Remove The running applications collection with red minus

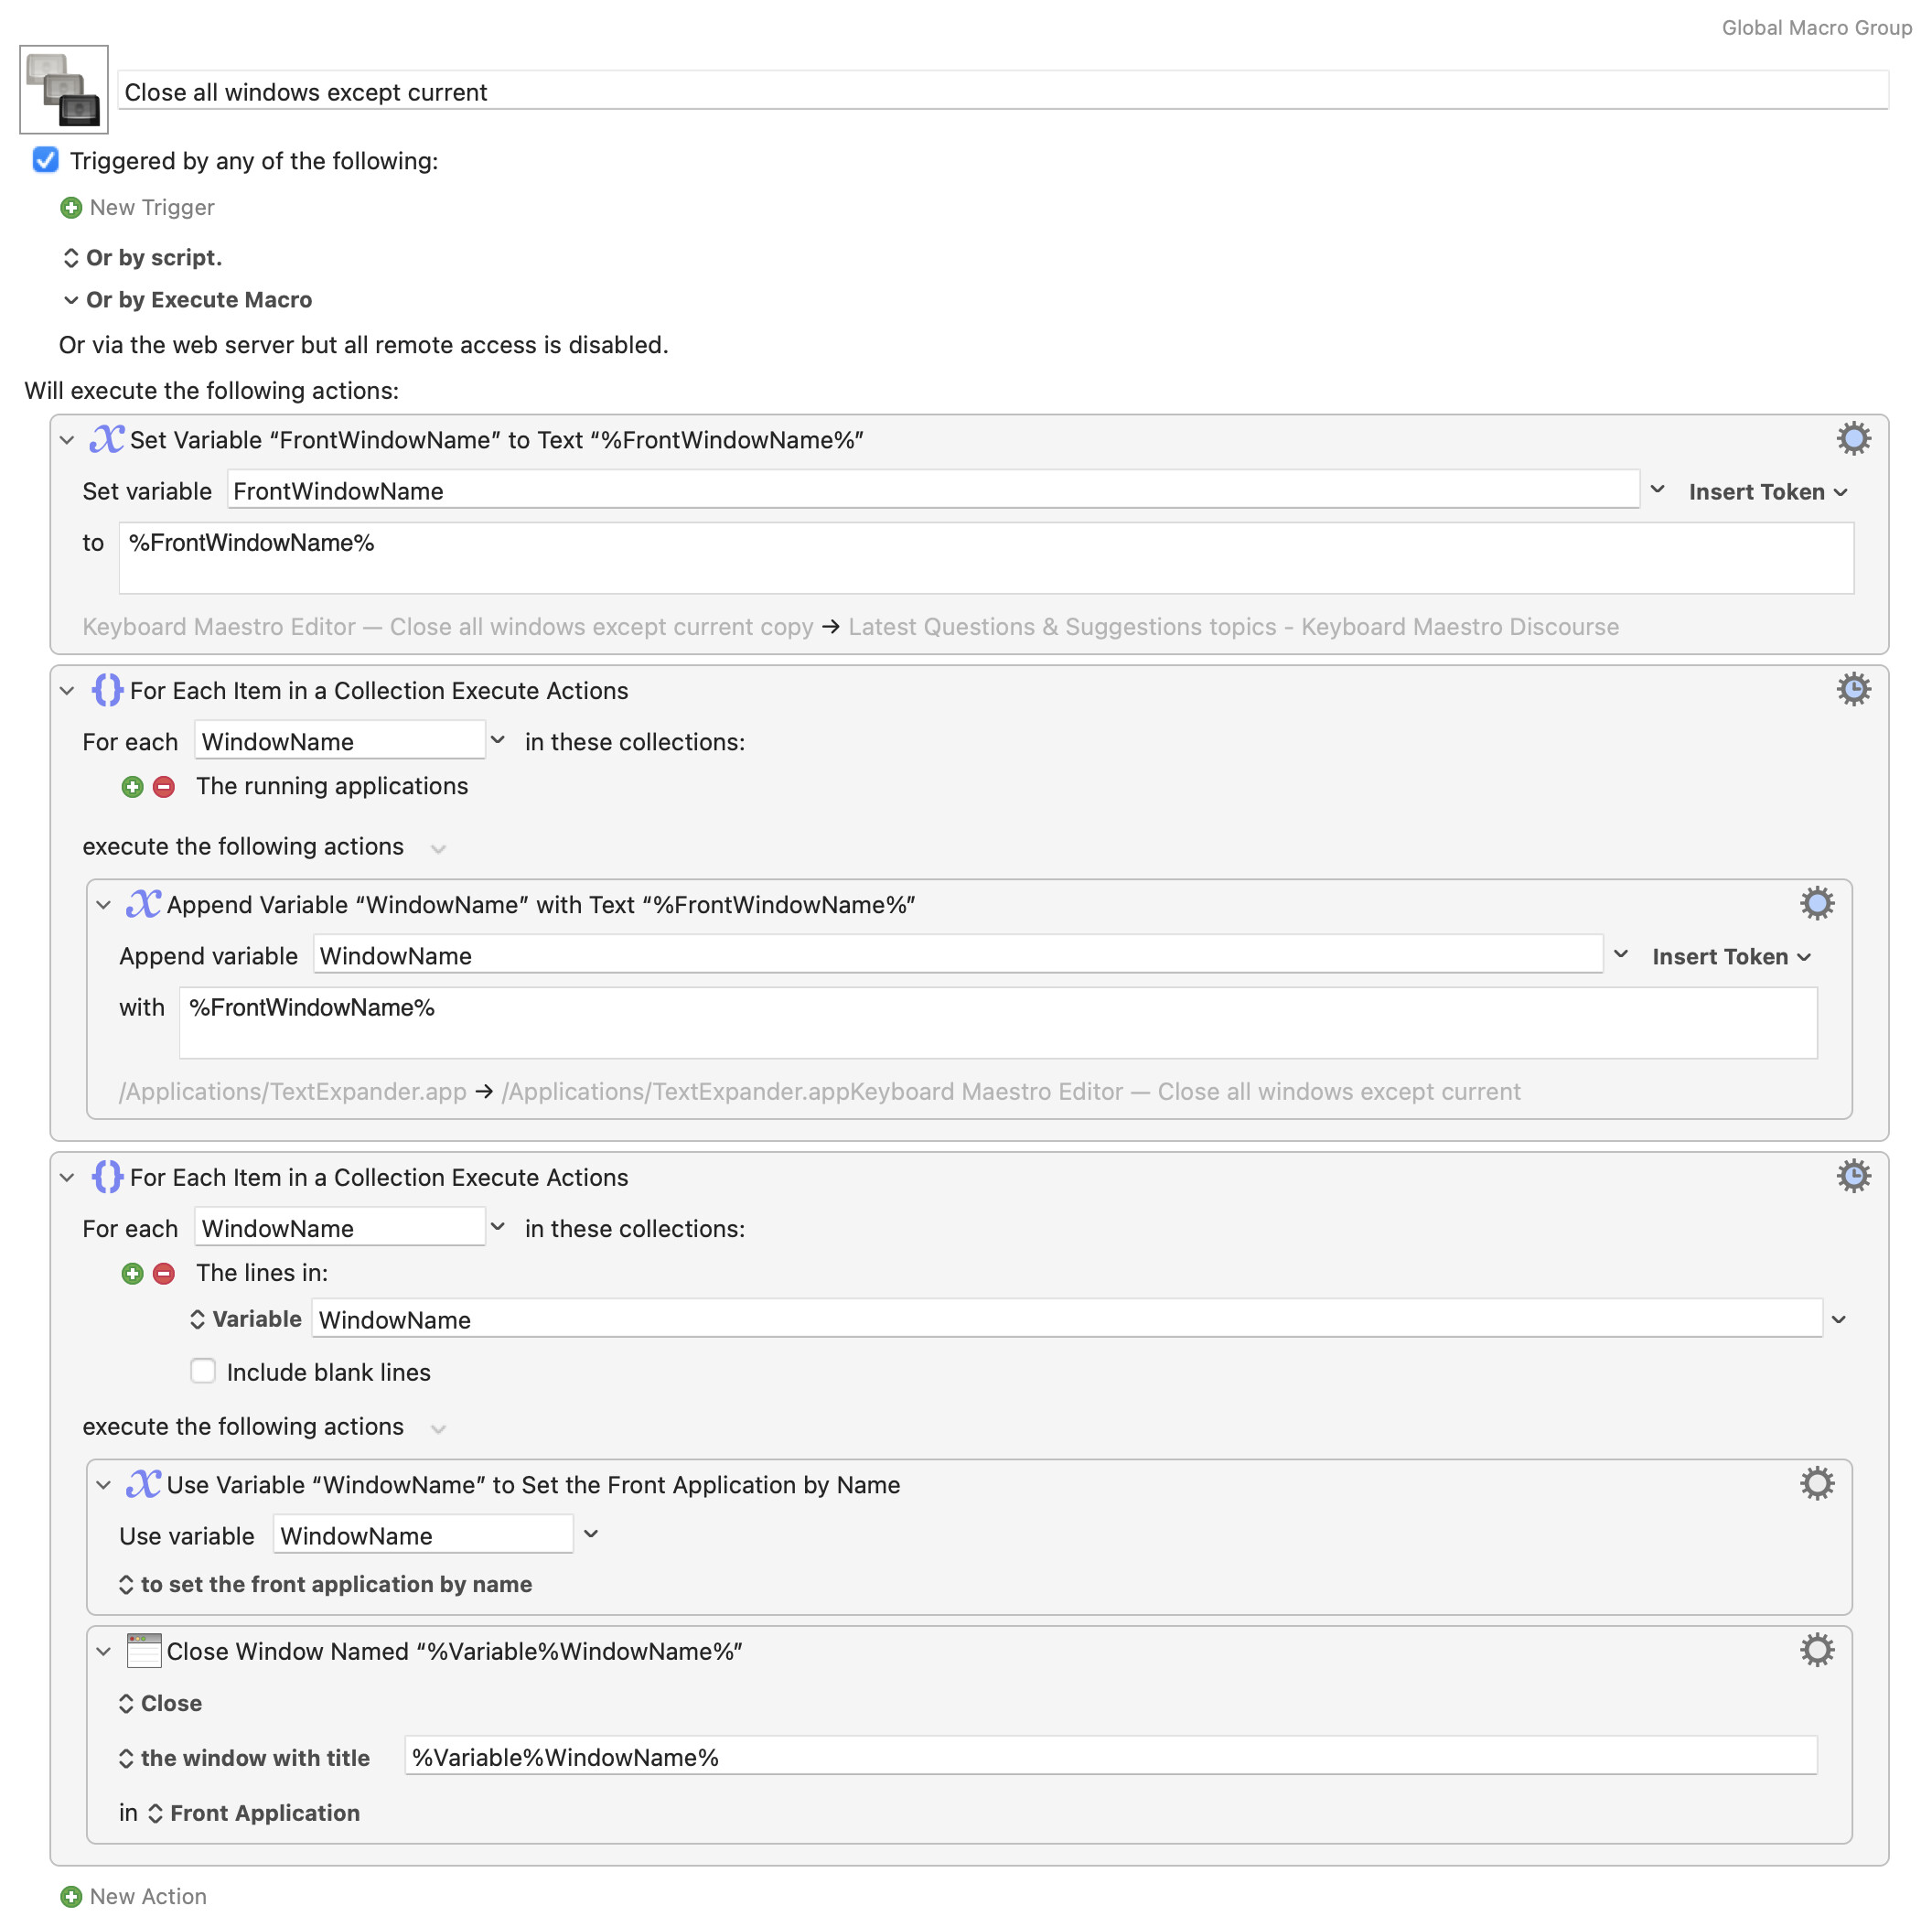tap(164, 787)
